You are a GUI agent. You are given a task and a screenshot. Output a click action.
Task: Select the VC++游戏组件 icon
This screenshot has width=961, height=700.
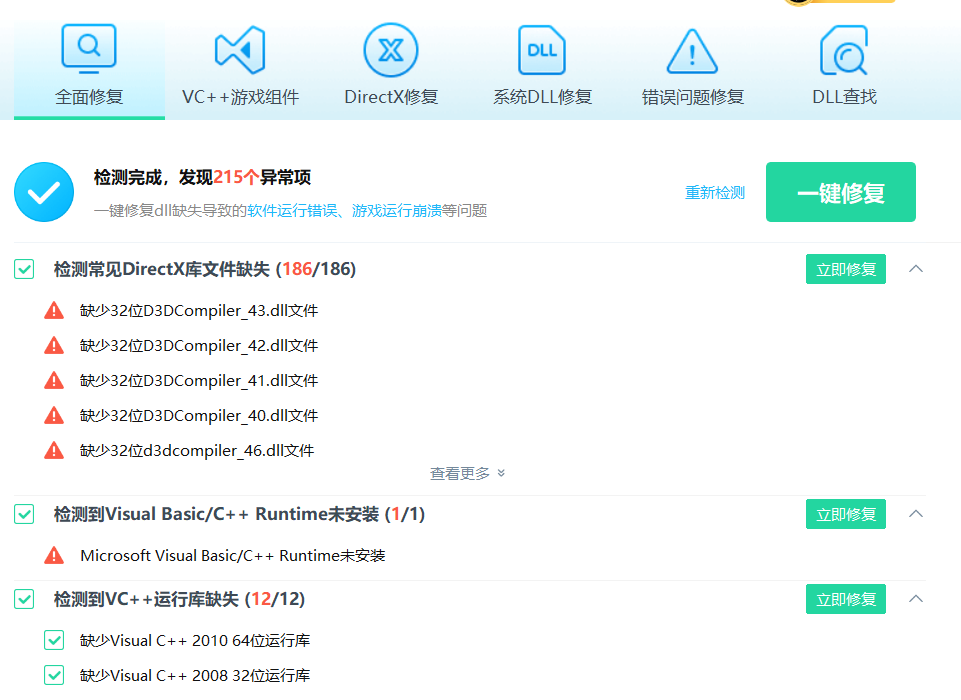click(x=240, y=50)
